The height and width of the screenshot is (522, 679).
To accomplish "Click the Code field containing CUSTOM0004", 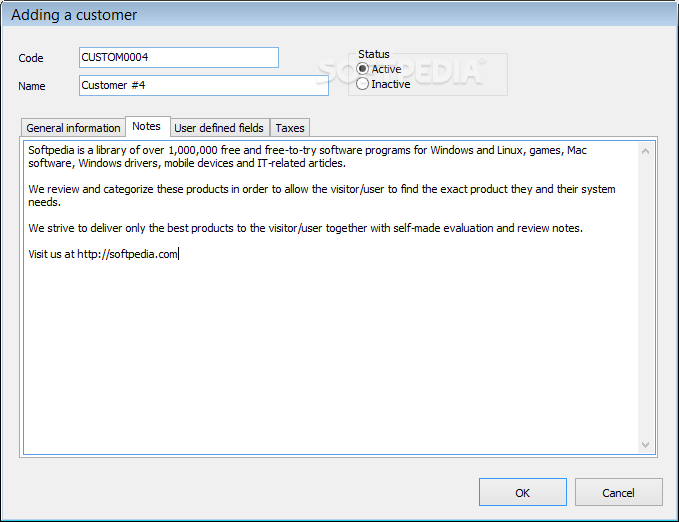I will [x=178, y=57].
